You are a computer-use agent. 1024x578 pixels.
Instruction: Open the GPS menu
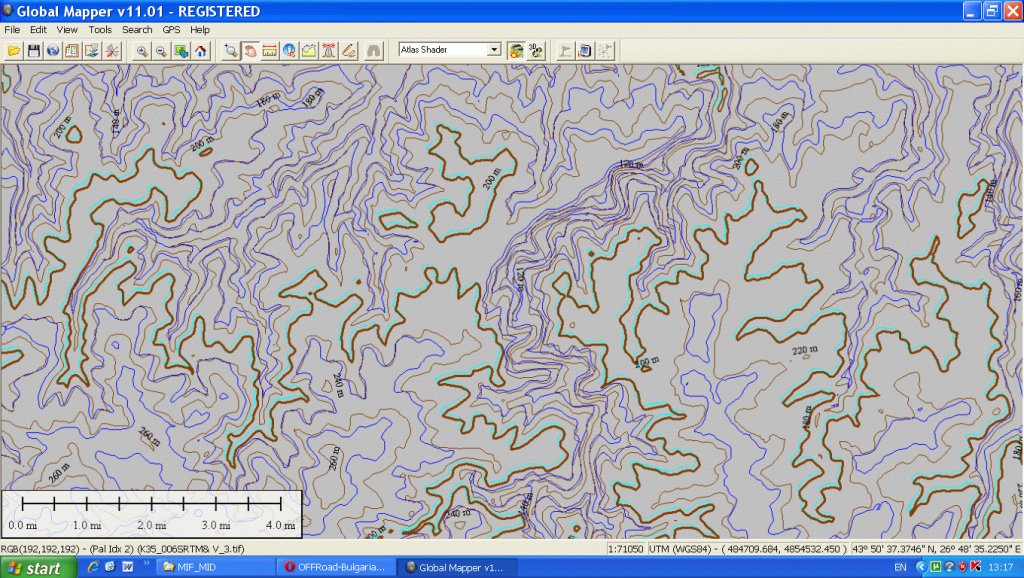click(x=171, y=30)
